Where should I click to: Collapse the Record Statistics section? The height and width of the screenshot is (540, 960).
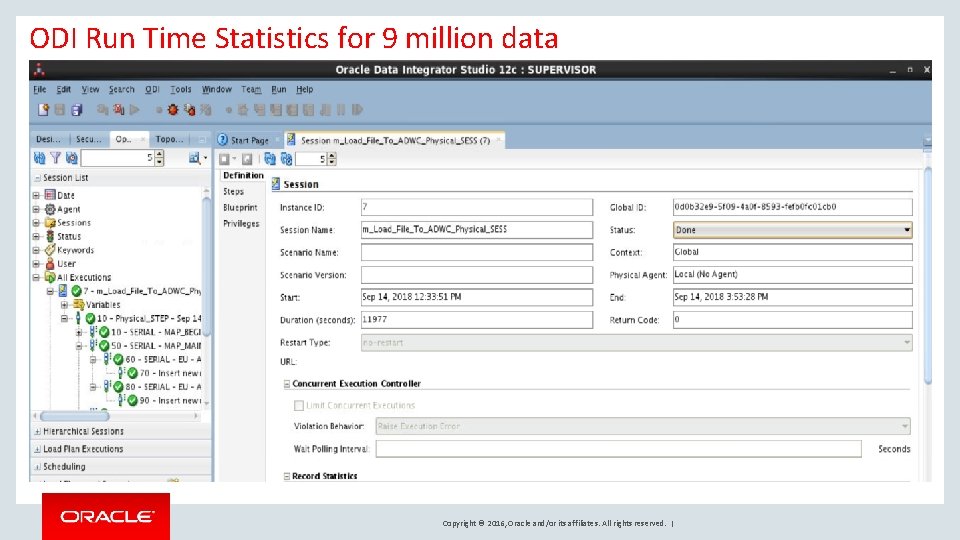pos(287,476)
